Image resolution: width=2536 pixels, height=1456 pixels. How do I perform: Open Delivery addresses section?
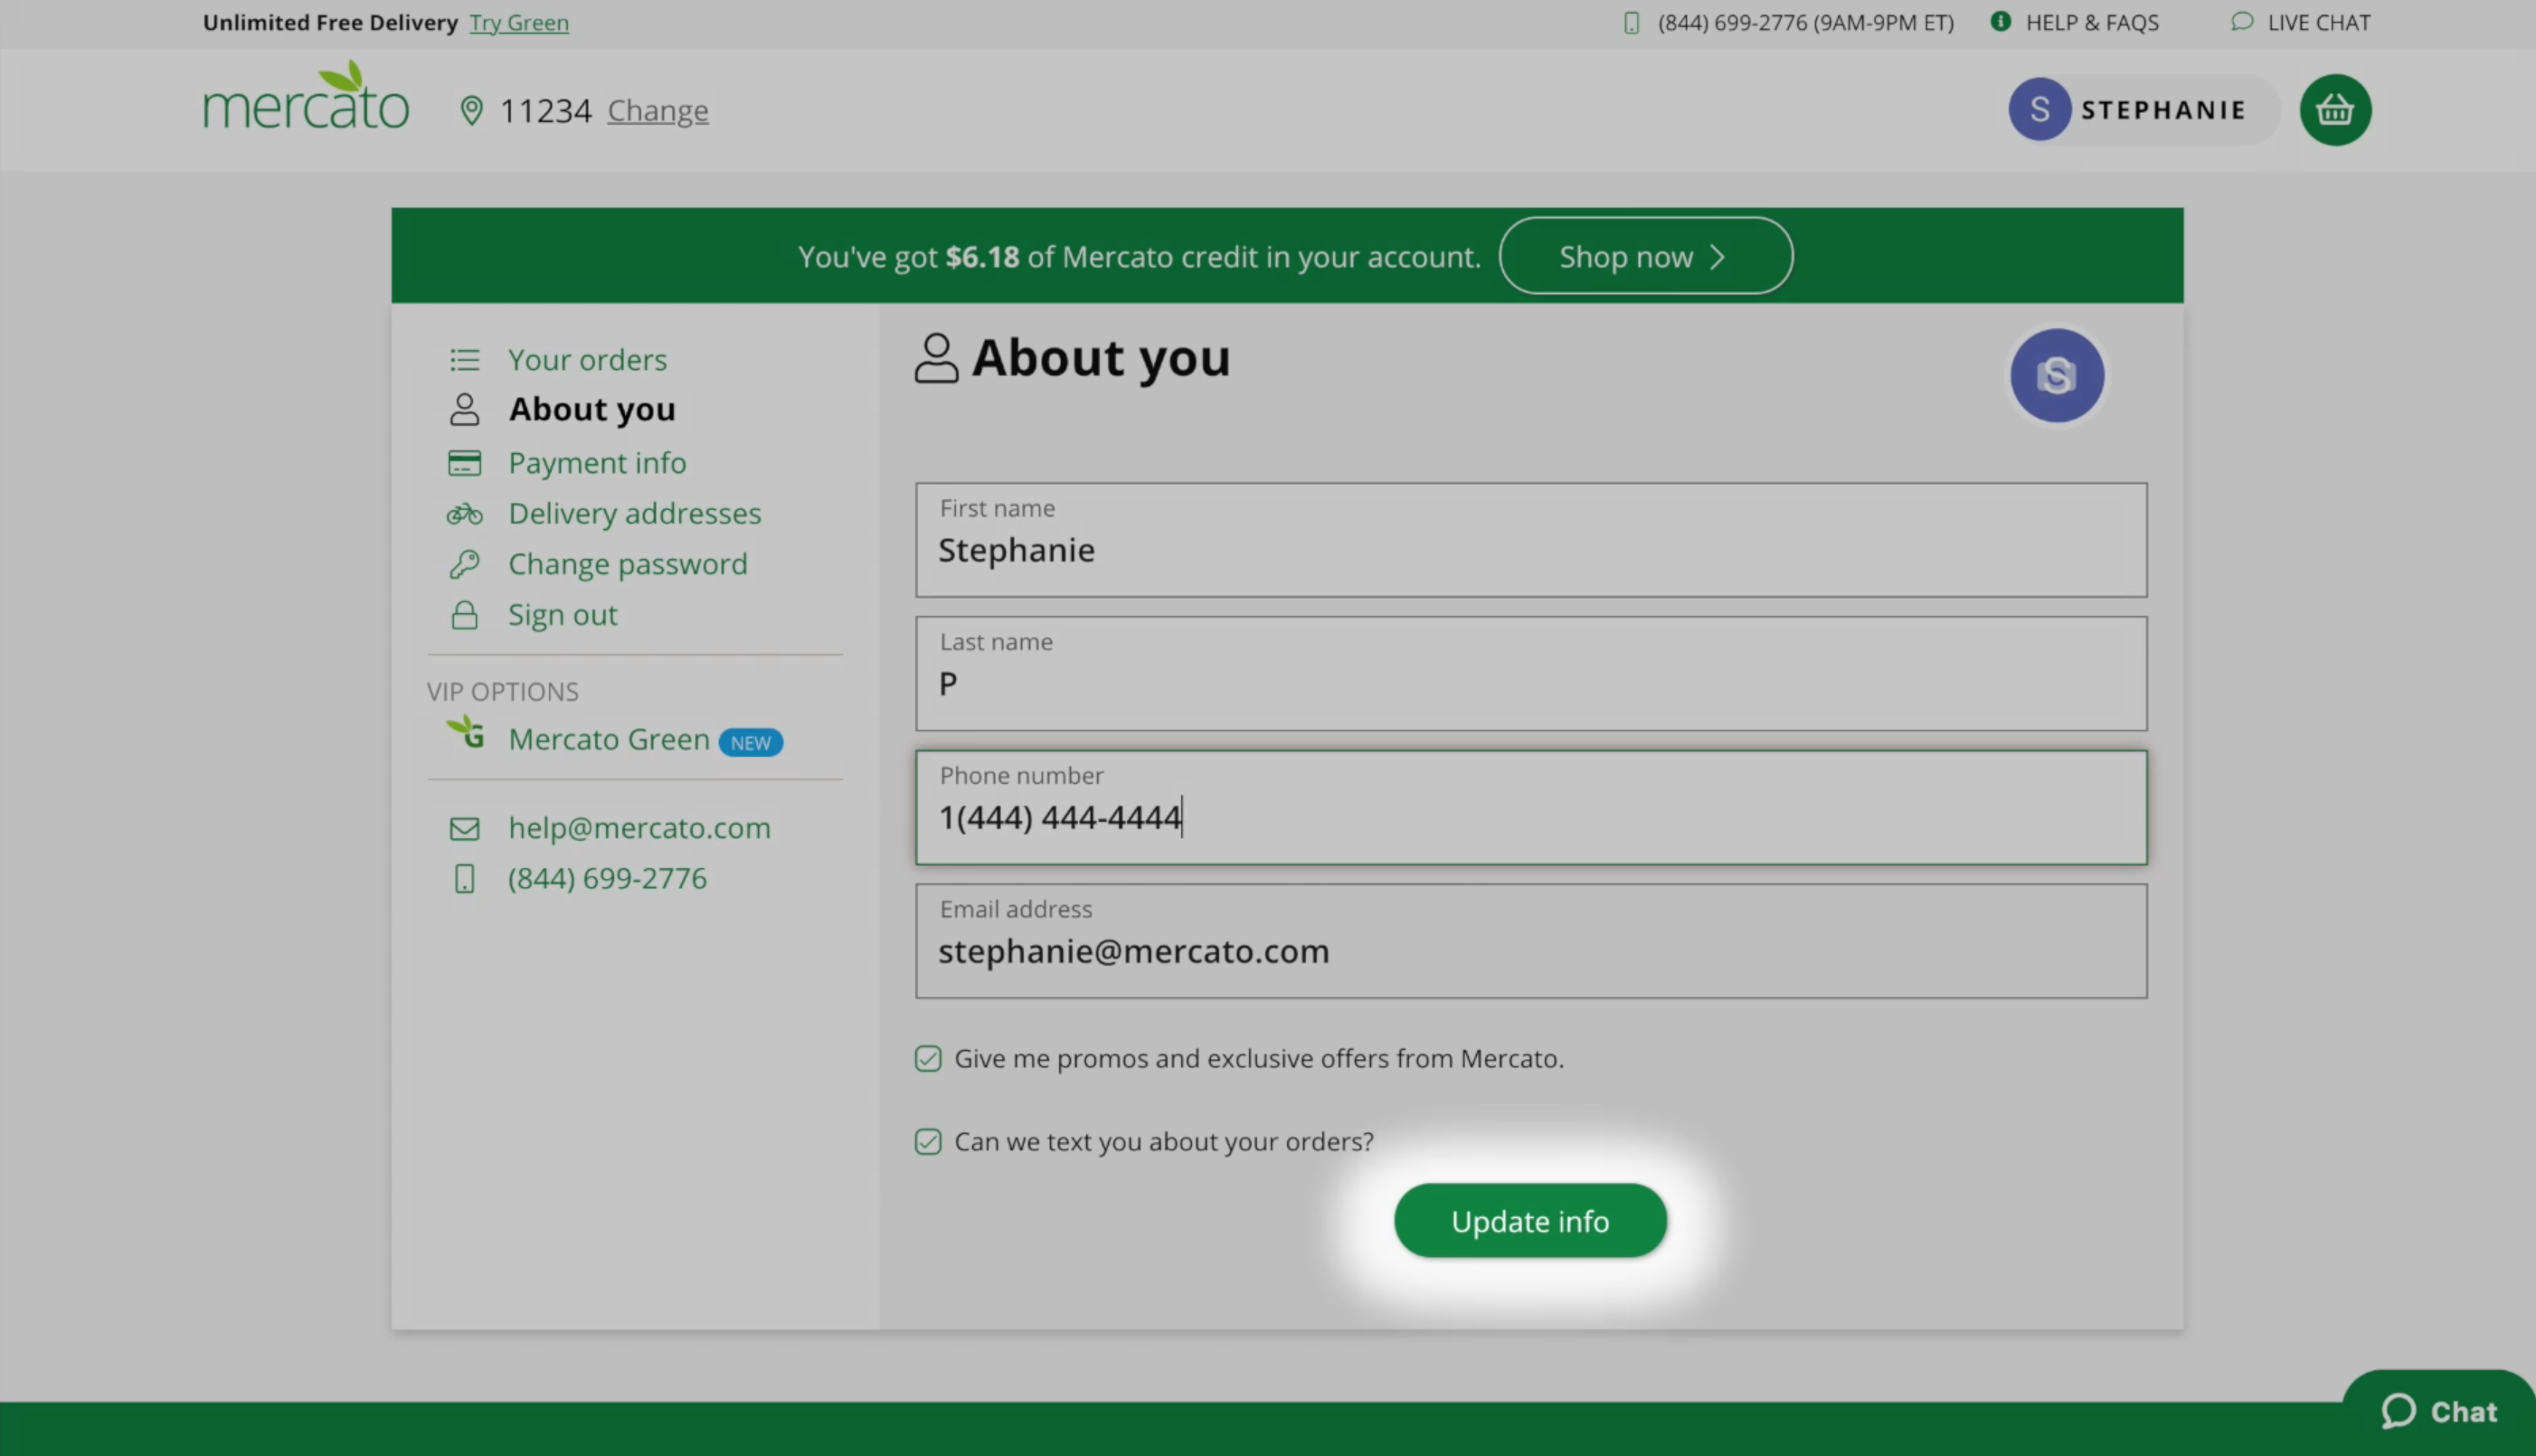635,514
